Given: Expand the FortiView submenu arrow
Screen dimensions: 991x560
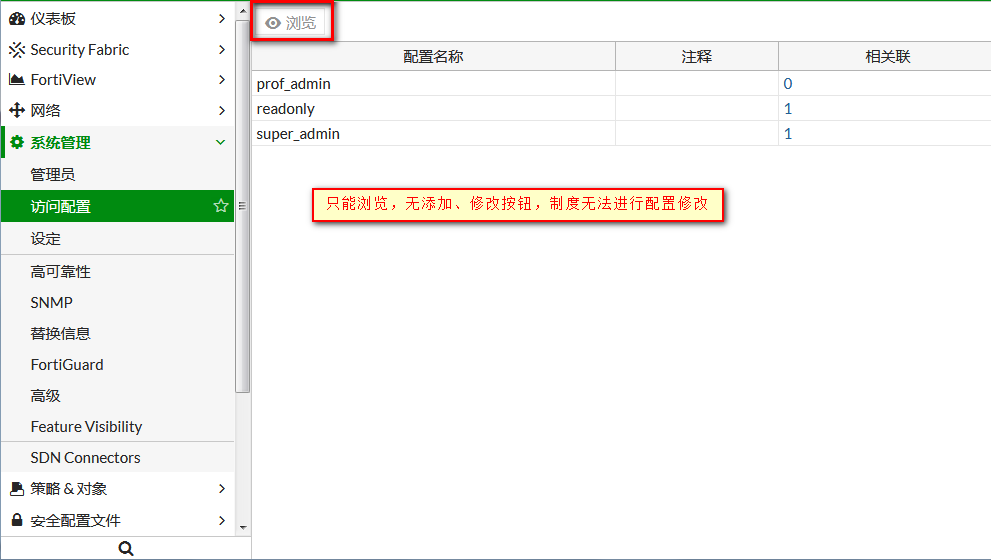Looking at the screenshot, I should [x=221, y=80].
